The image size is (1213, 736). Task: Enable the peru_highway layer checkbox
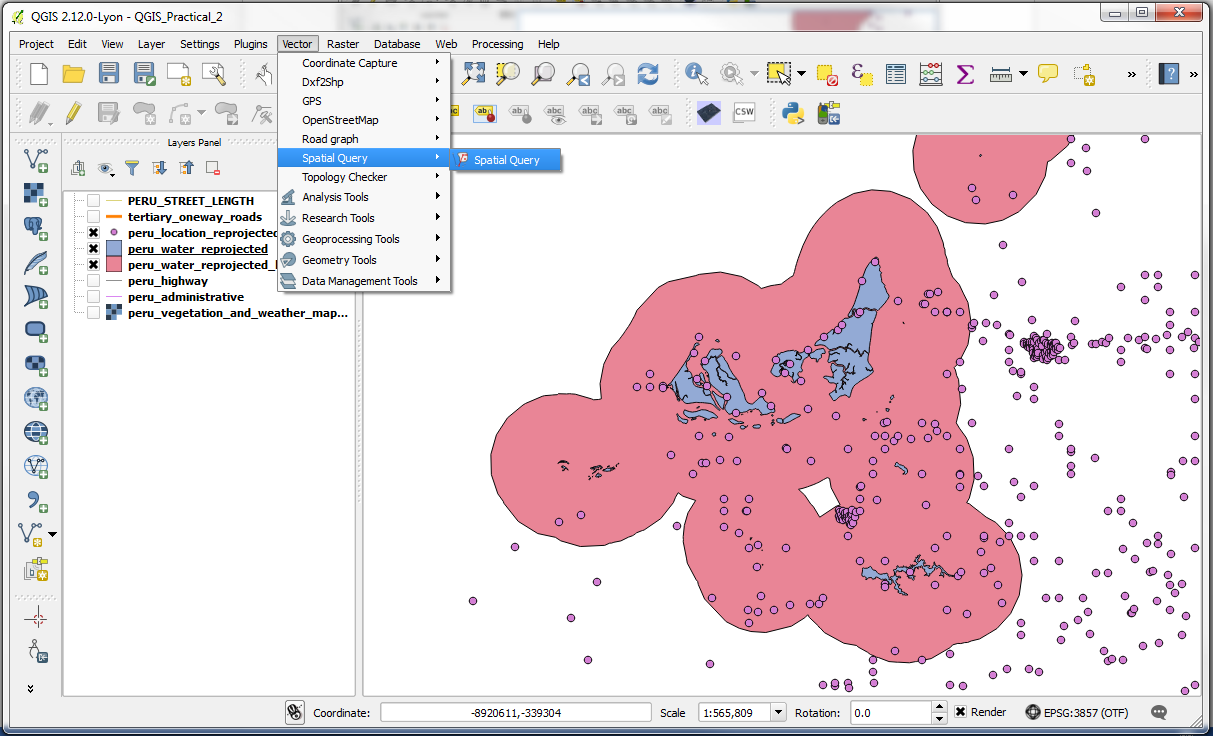[x=93, y=281]
